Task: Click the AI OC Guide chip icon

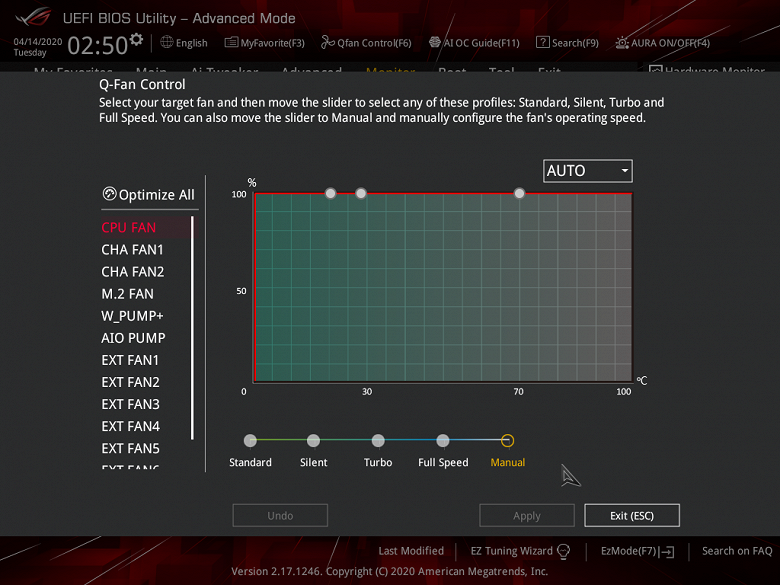Action: tap(435, 42)
